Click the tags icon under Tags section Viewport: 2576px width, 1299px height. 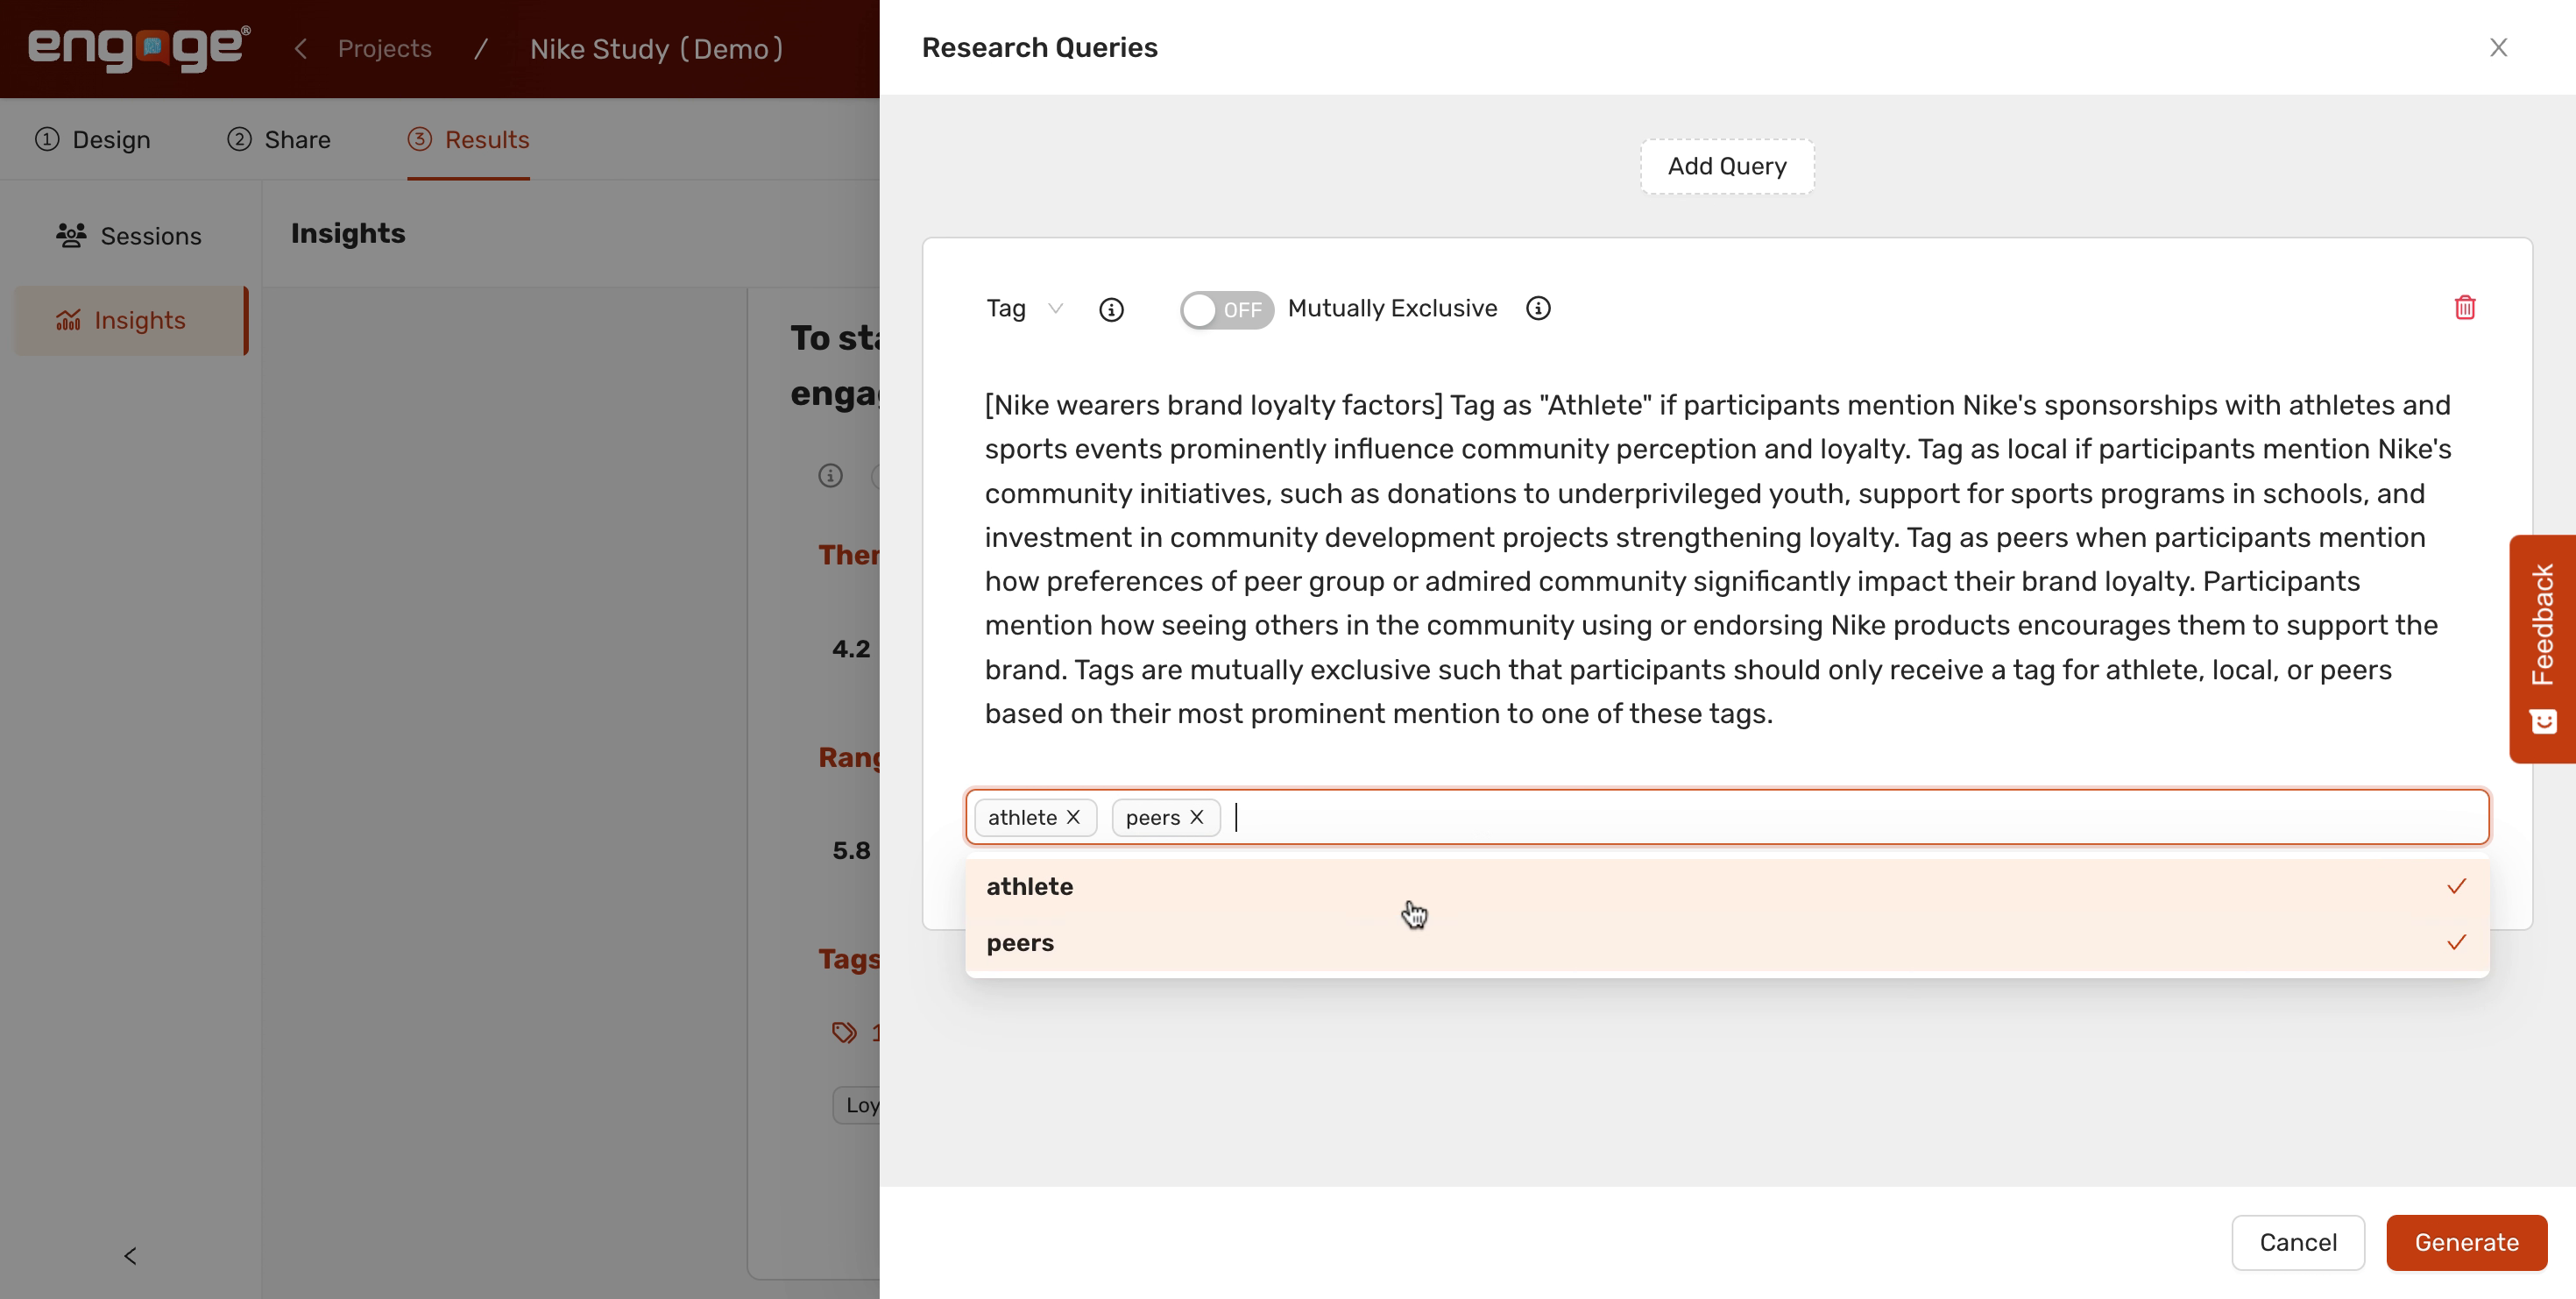click(x=844, y=1032)
